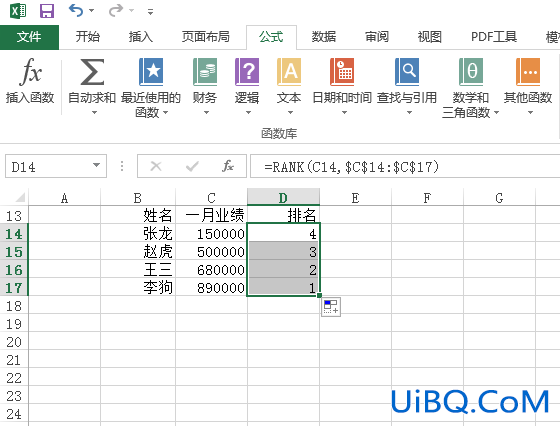Select column D header
This screenshot has height=426, width=560.
point(283,198)
